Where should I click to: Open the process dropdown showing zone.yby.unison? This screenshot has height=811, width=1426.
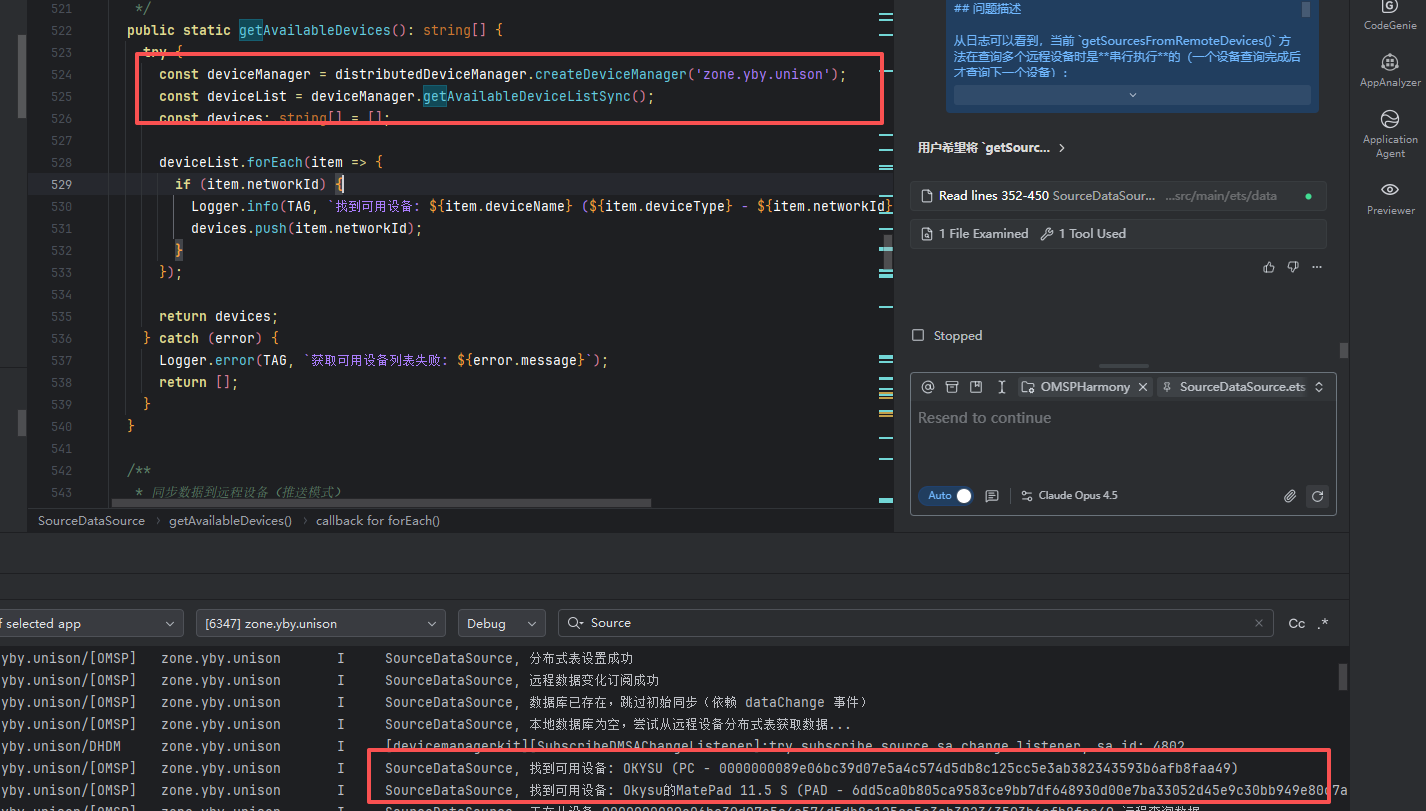point(320,623)
